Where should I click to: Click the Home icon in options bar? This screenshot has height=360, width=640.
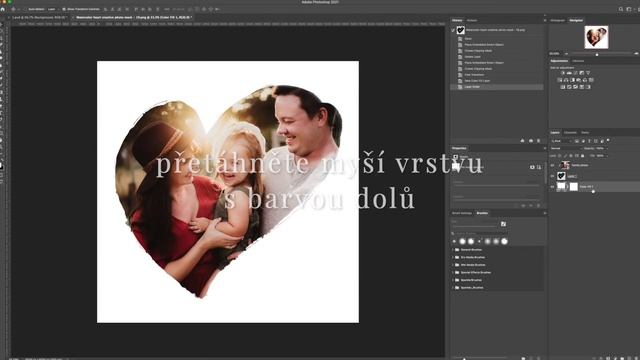click(3, 9)
